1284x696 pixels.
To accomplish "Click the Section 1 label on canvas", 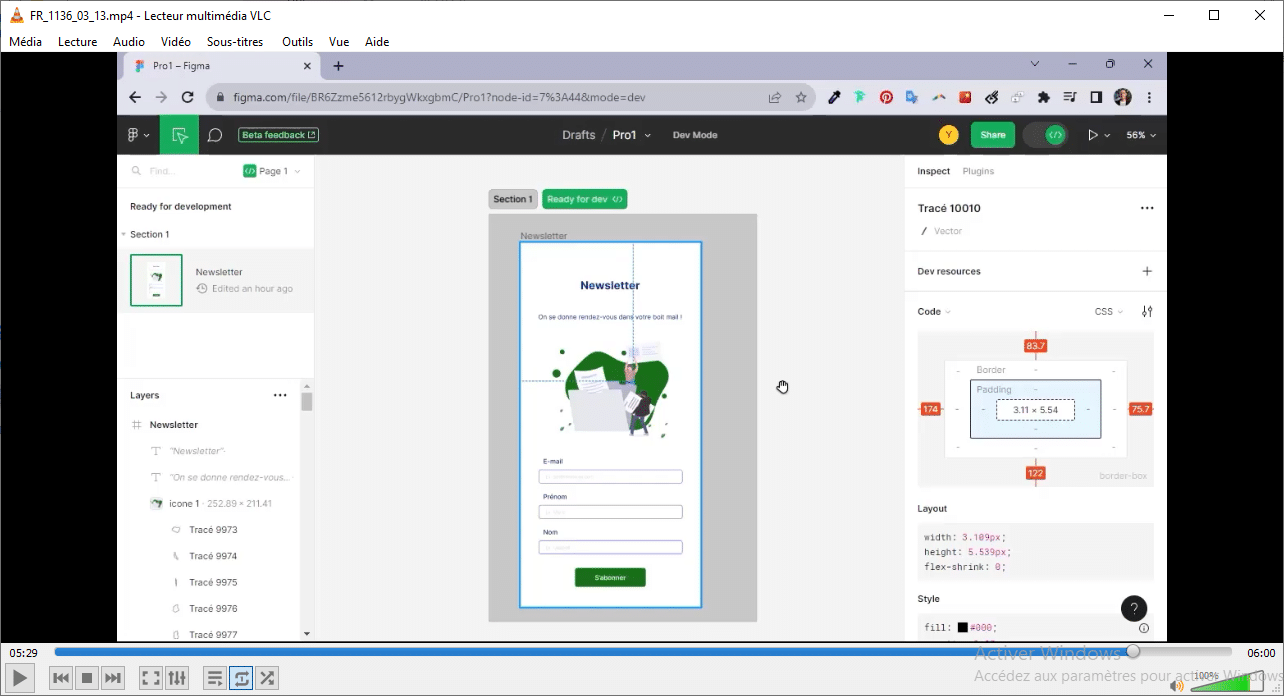I will pos(512,199).
